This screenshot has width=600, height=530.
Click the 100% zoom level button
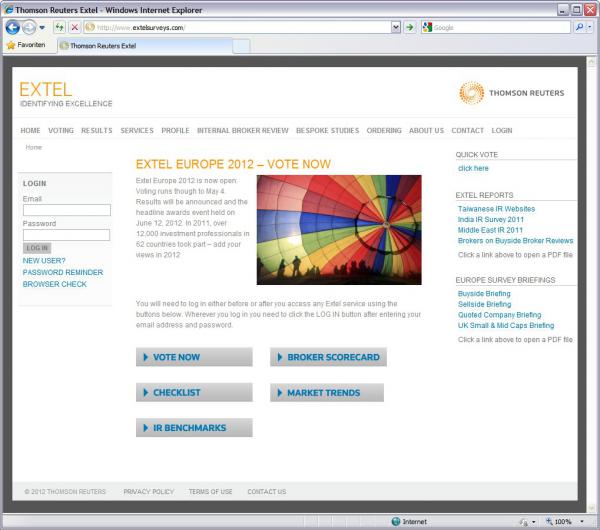point(559,522)
